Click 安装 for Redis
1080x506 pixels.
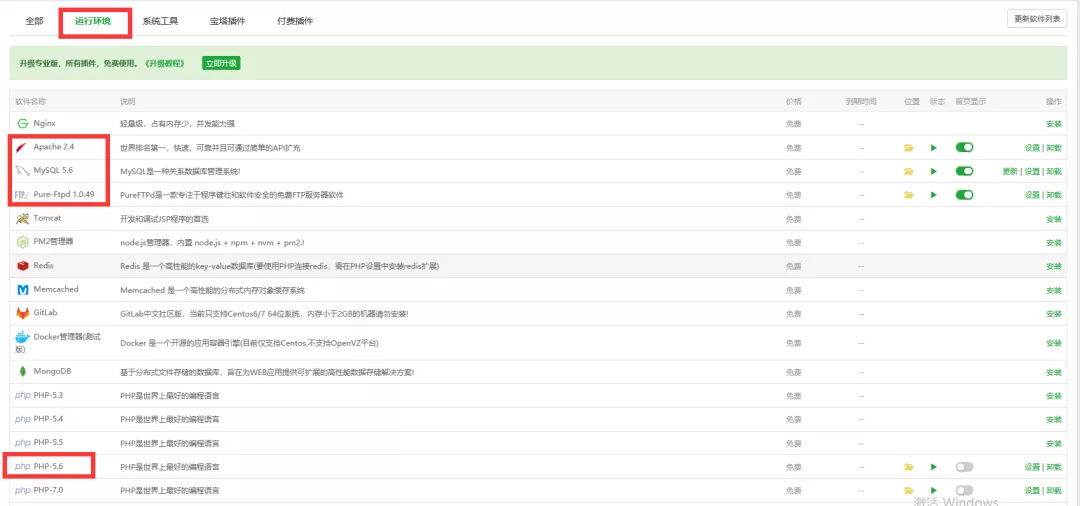1054,266
